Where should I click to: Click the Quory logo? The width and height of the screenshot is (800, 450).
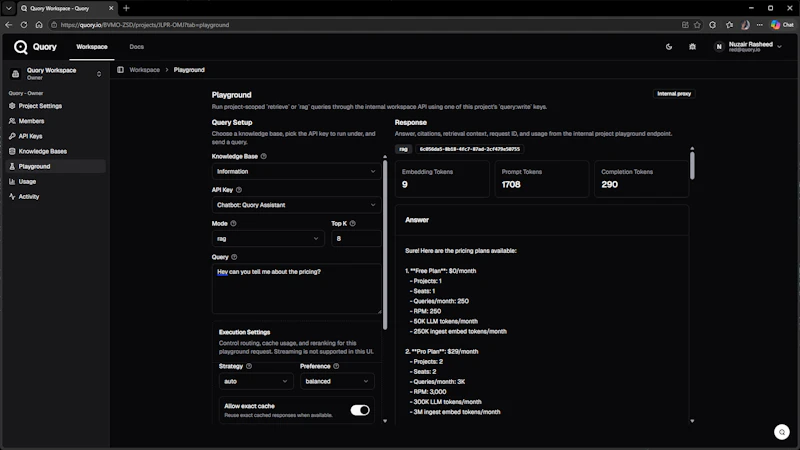(35, 47)
